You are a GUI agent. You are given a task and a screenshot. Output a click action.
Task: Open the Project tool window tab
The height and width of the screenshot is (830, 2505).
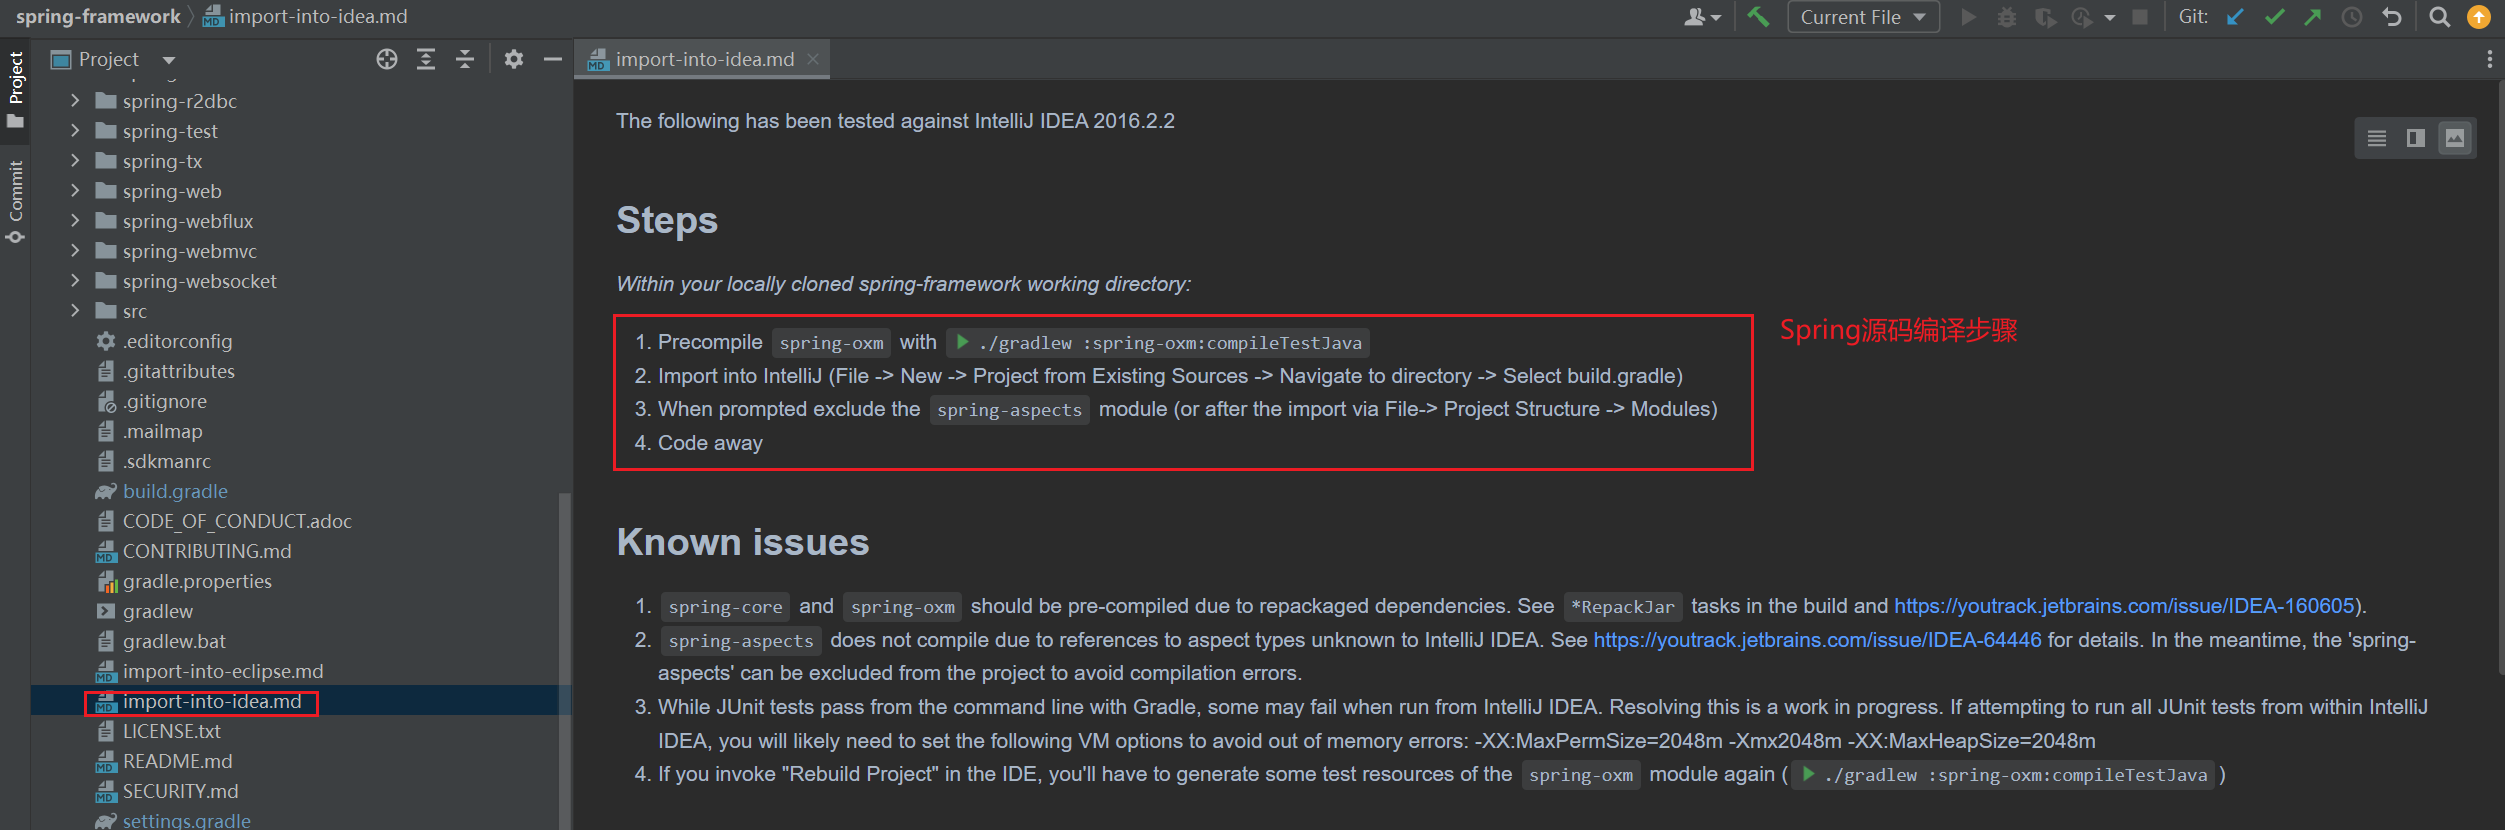(15, 90)
